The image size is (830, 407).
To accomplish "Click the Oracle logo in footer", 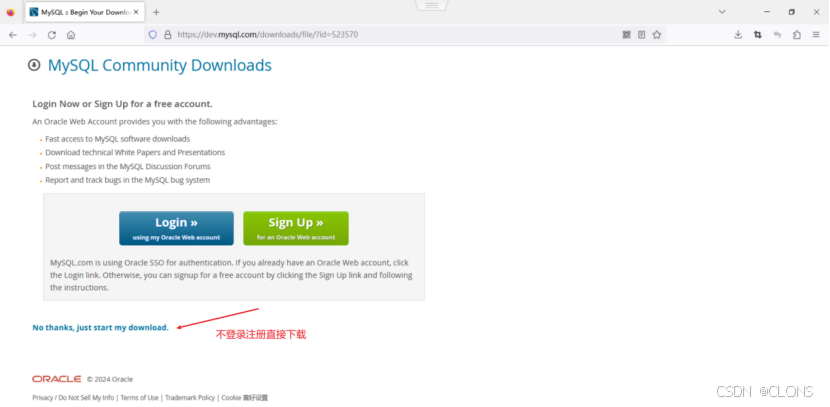I will click(57, 379).
